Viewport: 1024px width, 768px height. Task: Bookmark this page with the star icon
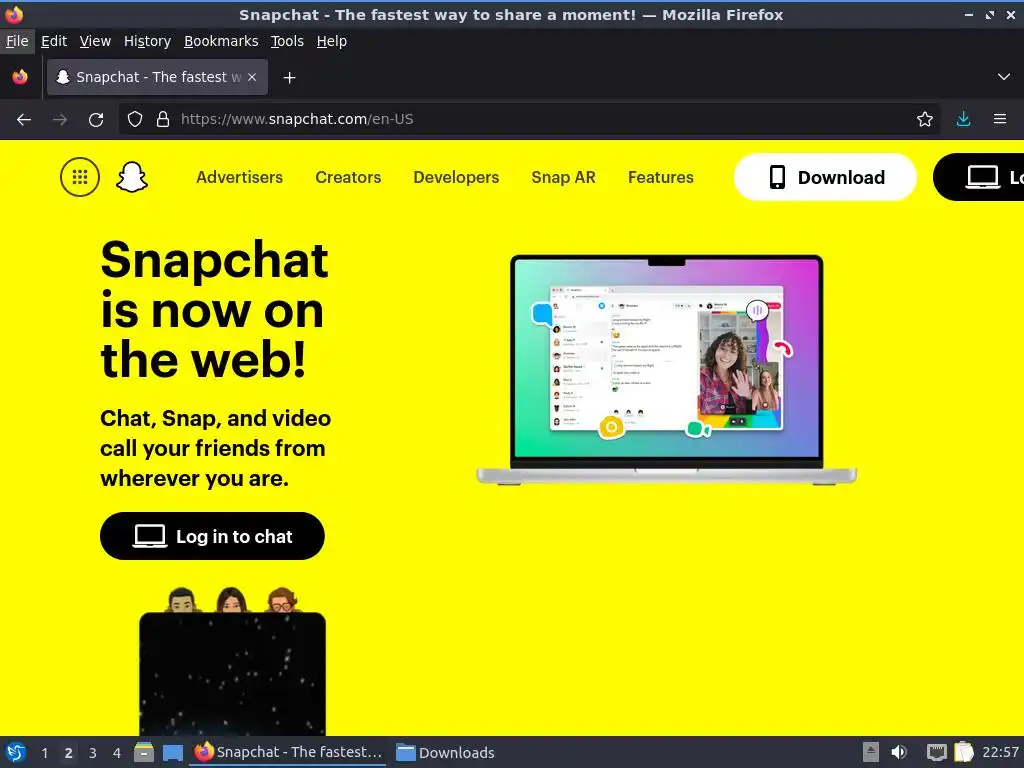pos(925,120)
